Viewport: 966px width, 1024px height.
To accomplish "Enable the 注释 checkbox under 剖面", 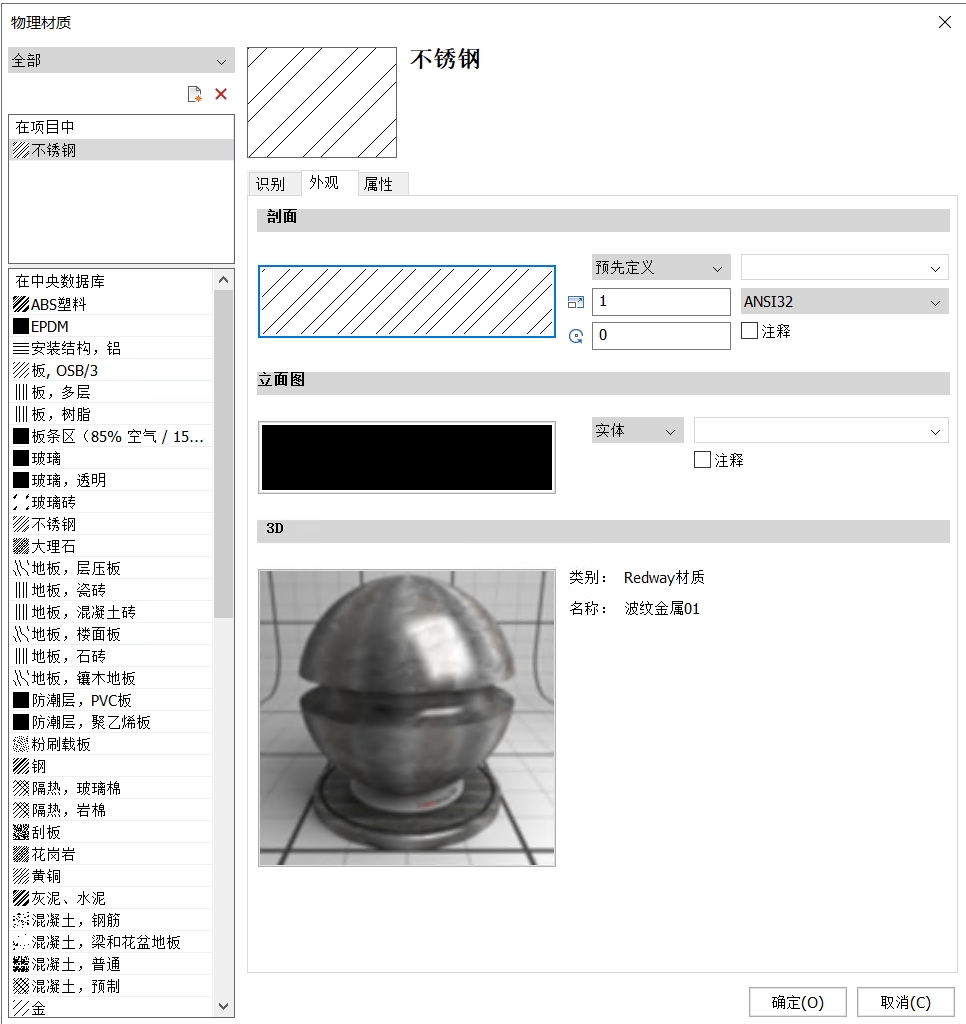I will coord(749,330).
